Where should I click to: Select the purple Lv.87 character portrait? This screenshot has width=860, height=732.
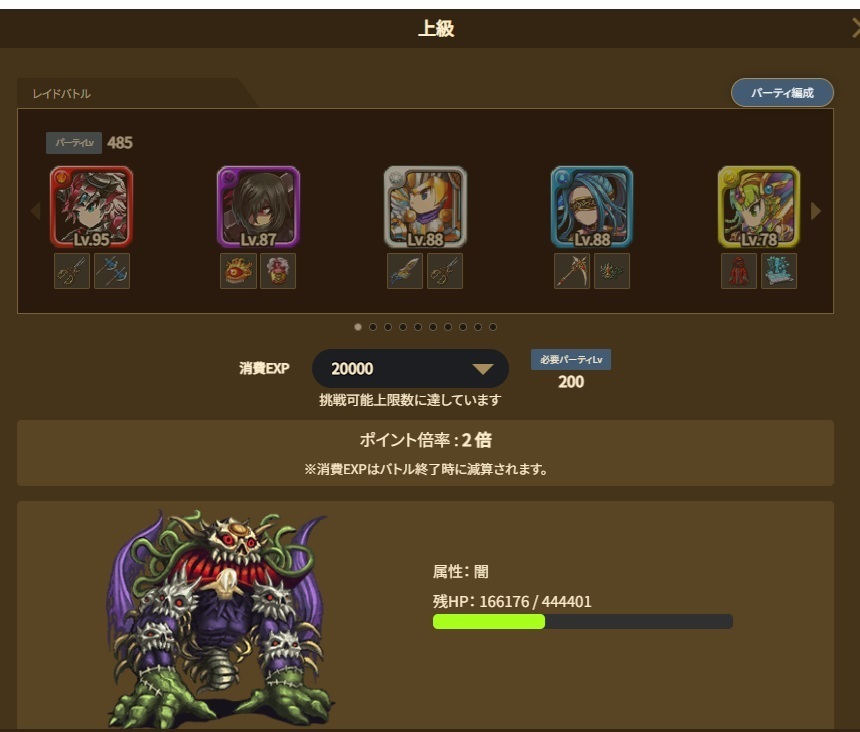pyautogui.click(x=258, y=207)
